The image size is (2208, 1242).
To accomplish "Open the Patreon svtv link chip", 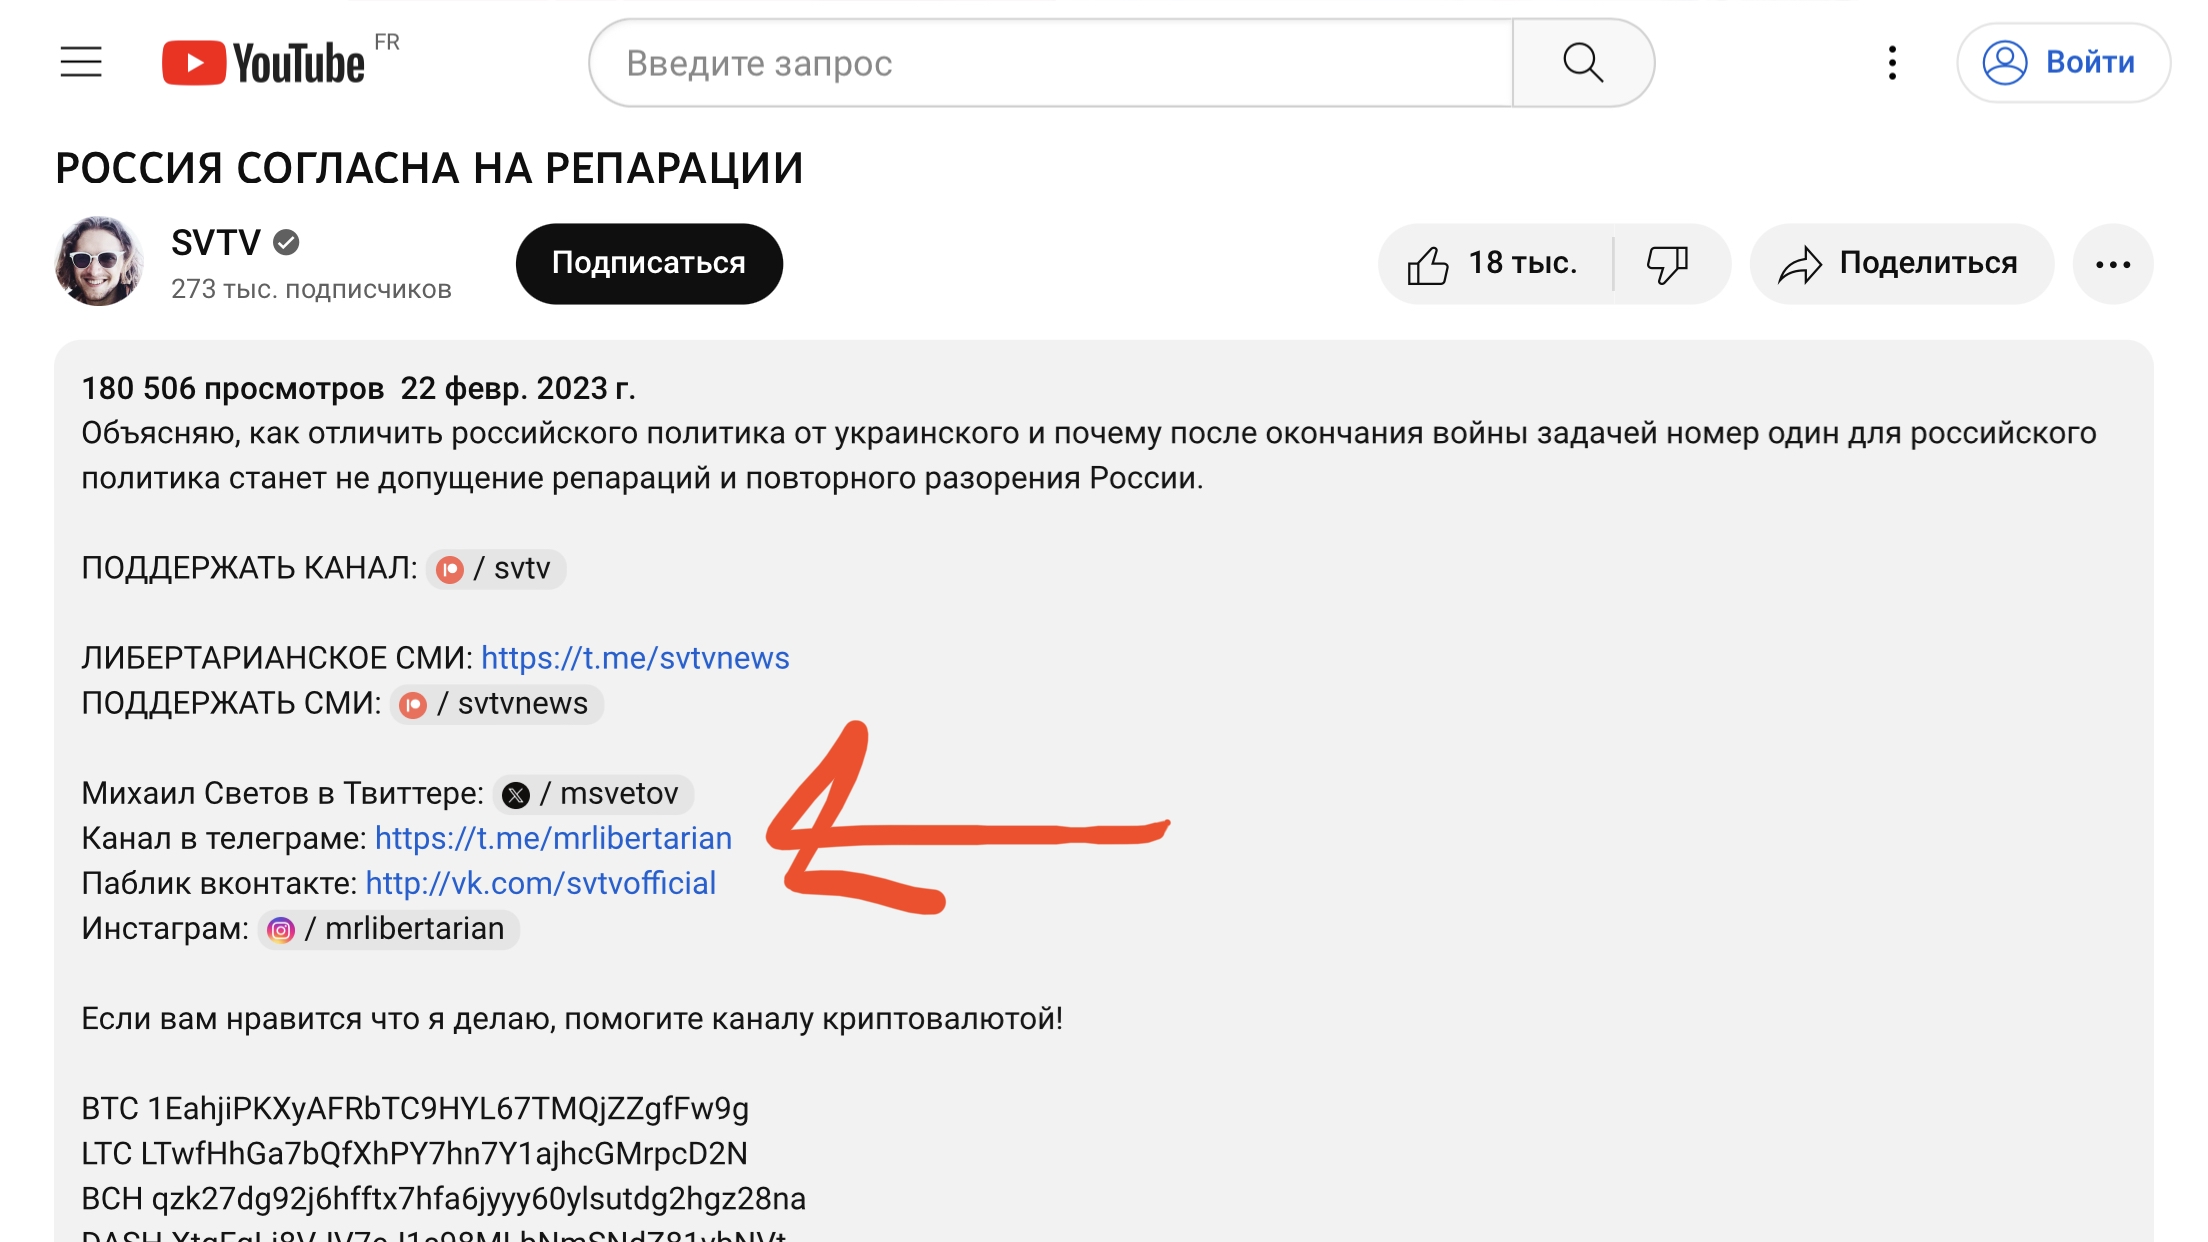I will click(496, 569).
